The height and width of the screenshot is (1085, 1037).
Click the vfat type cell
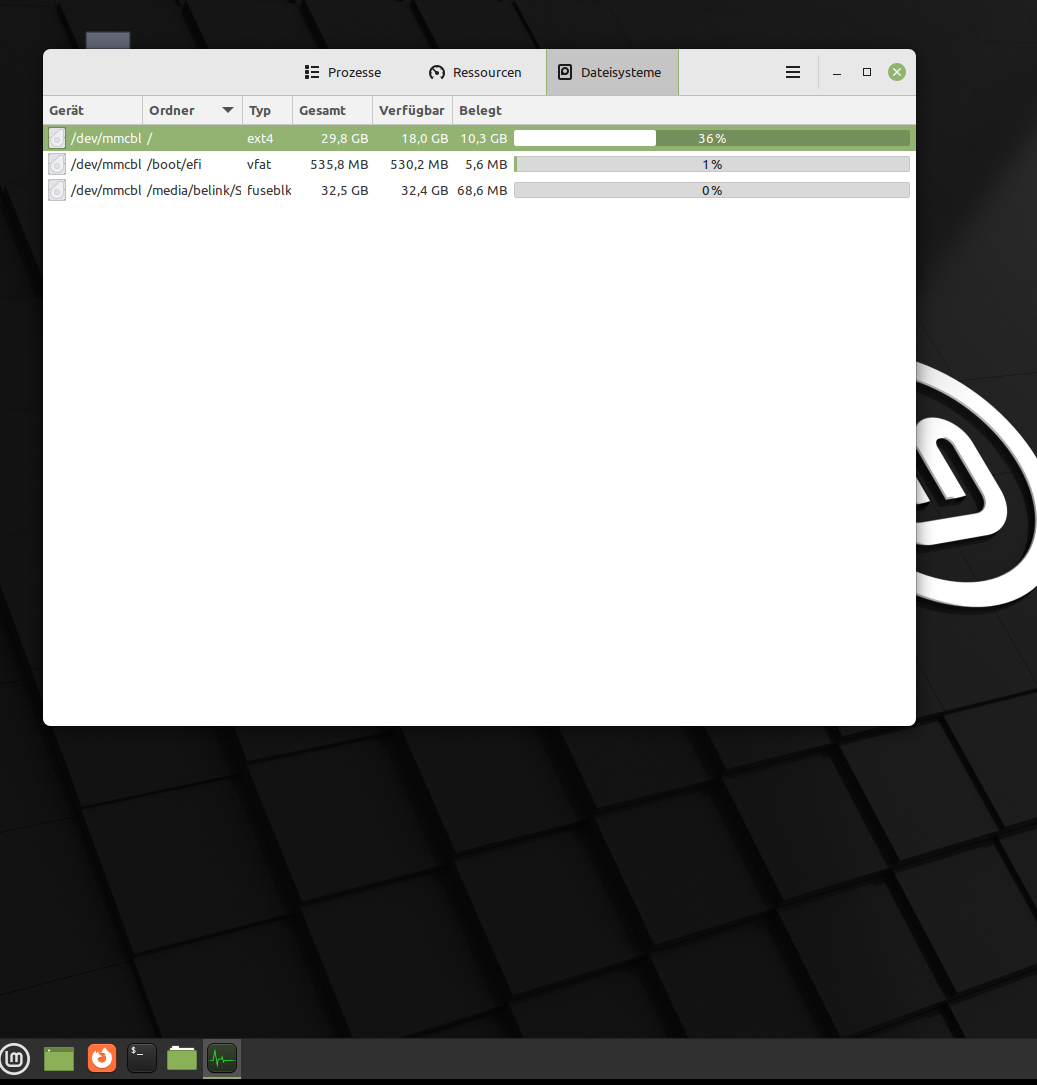pyautogui.click(x=259, y=165)
